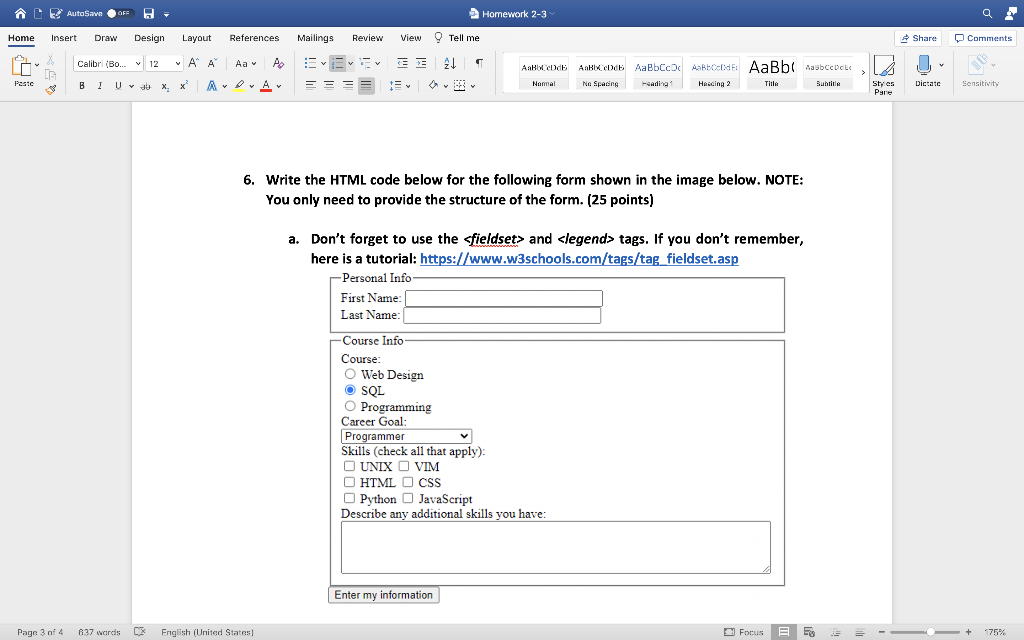1024x640 pixels.
Task: Expand the bullet list style options
Action: 323,63
